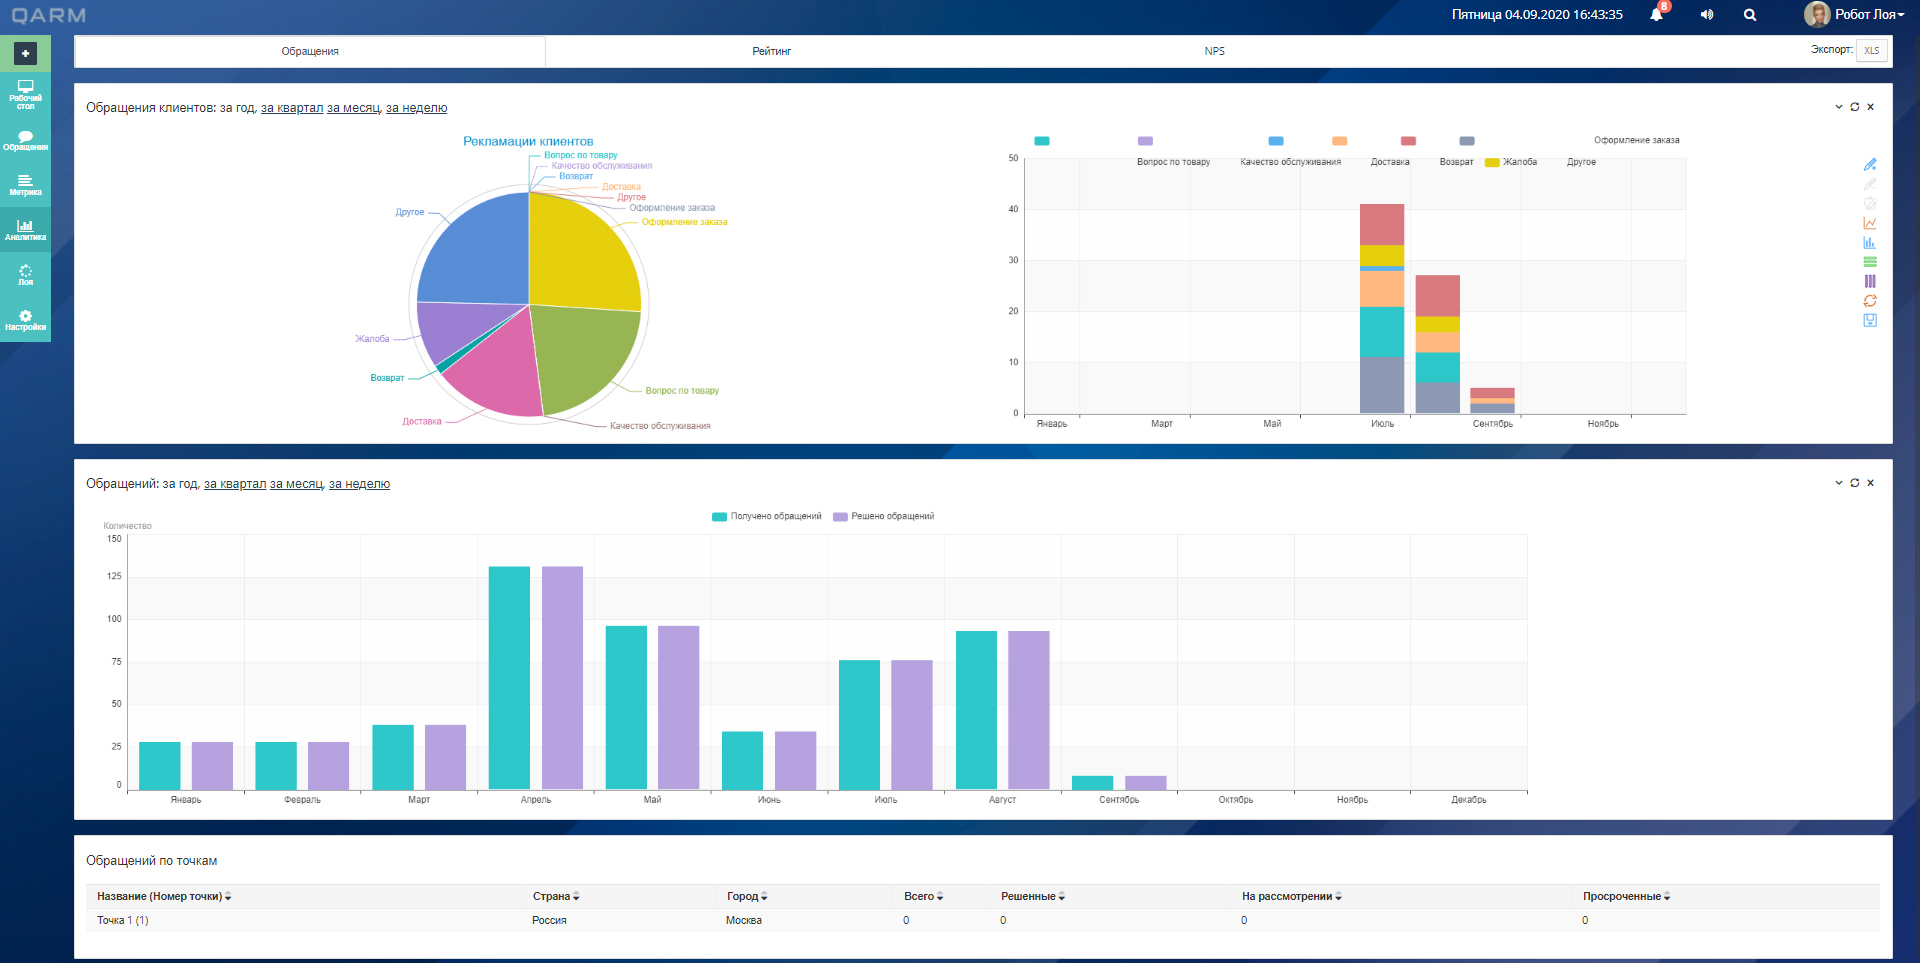Open the Метрика section in sidebar
The image size is (1920, 963).
[25, 185]
